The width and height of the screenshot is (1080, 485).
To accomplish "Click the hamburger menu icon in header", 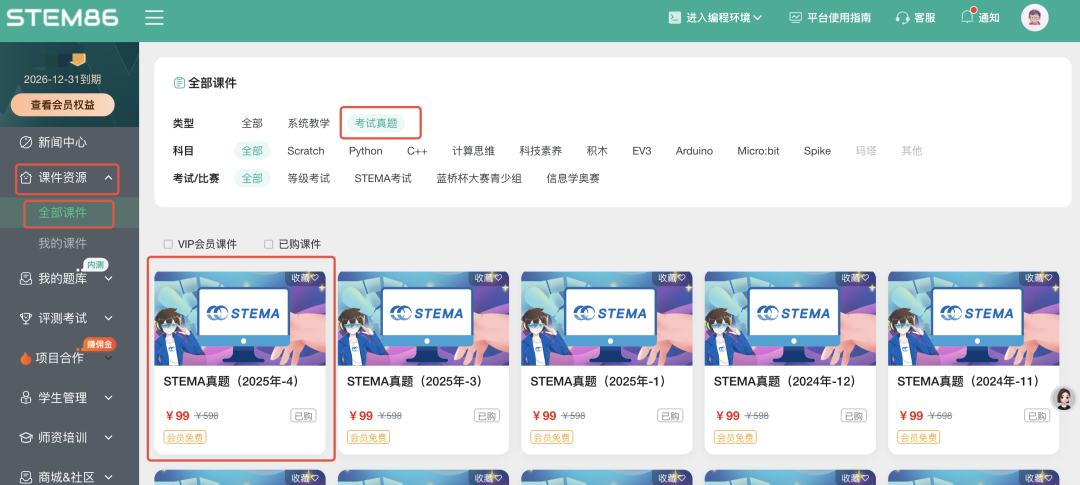I will click(x=154, y=18).
